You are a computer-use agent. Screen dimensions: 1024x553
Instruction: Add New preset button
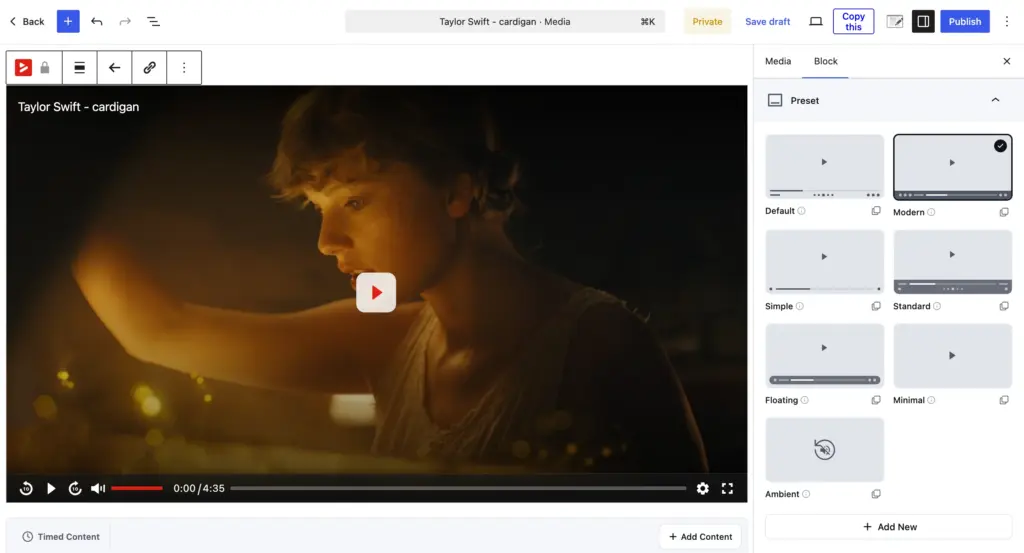[x=889, y=527]
